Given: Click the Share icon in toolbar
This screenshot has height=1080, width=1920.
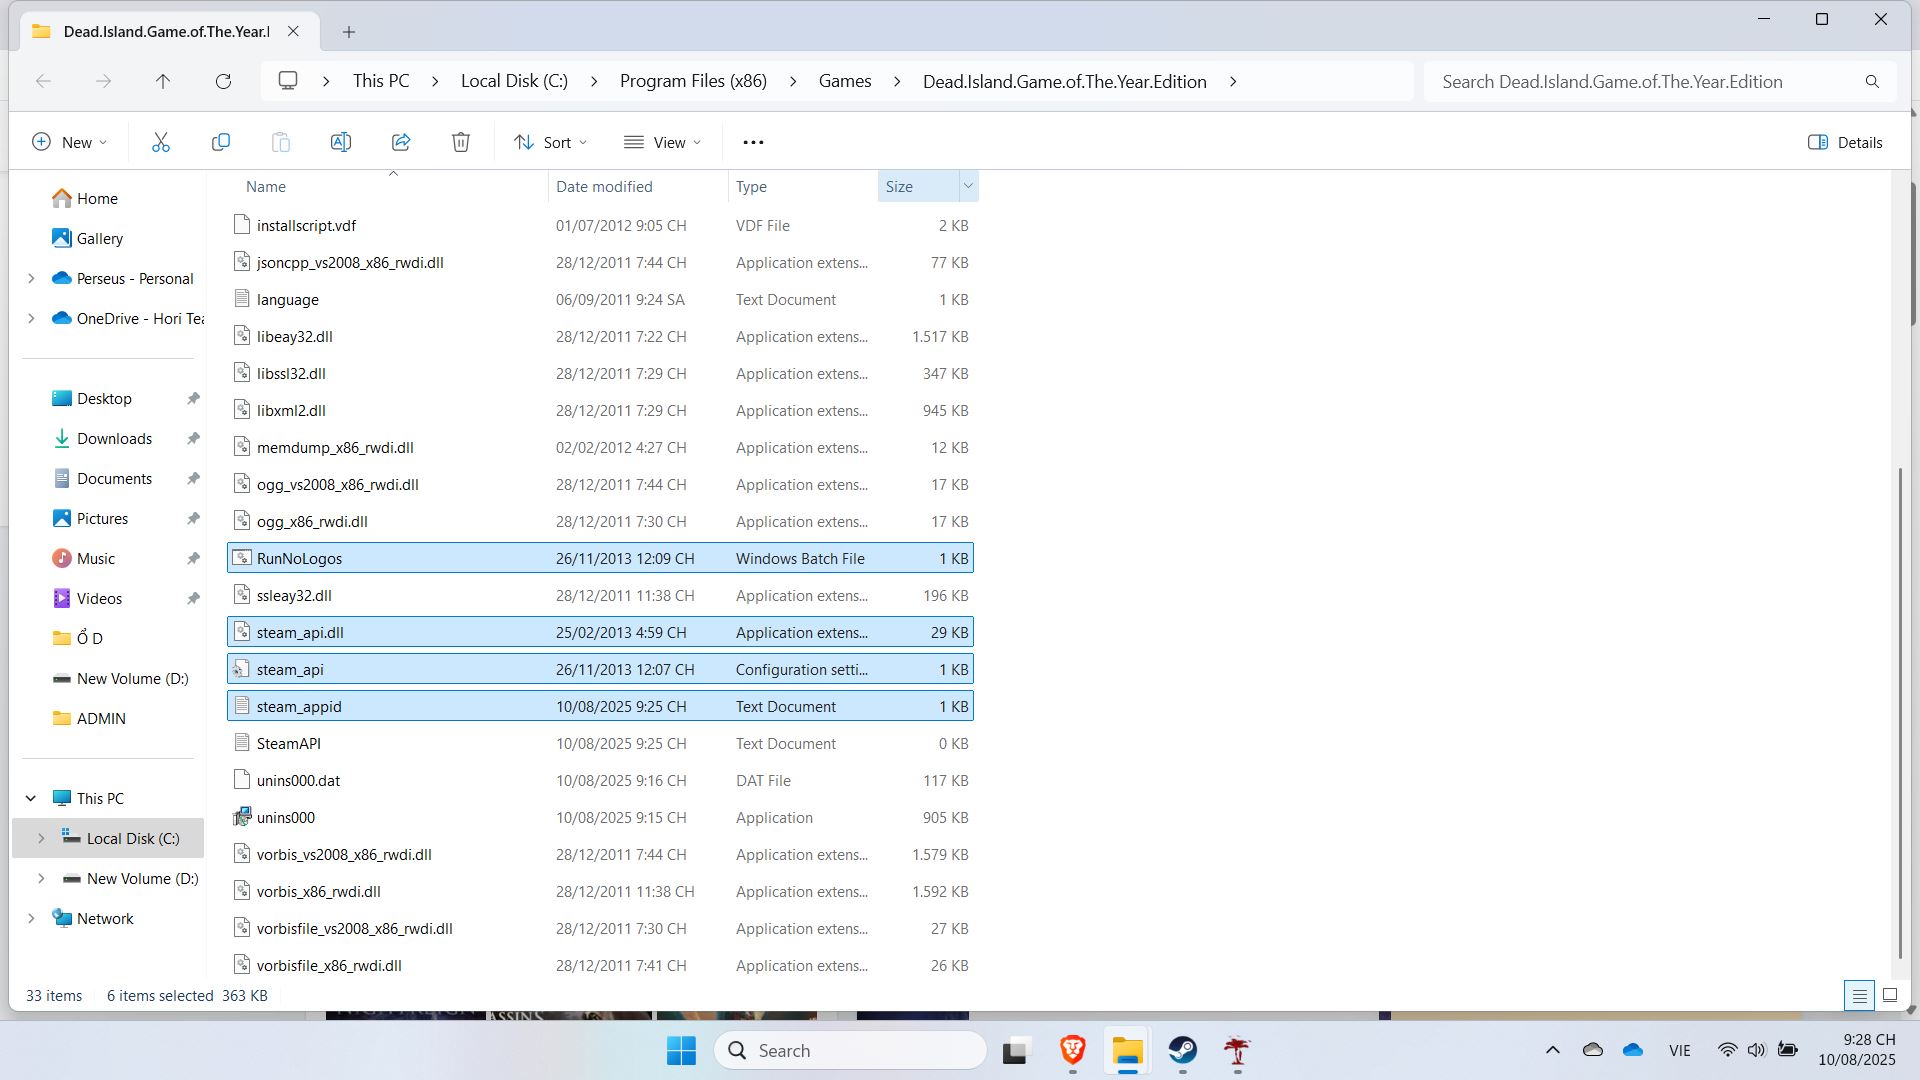Looking at the screenshot, I should pos(401,142).
